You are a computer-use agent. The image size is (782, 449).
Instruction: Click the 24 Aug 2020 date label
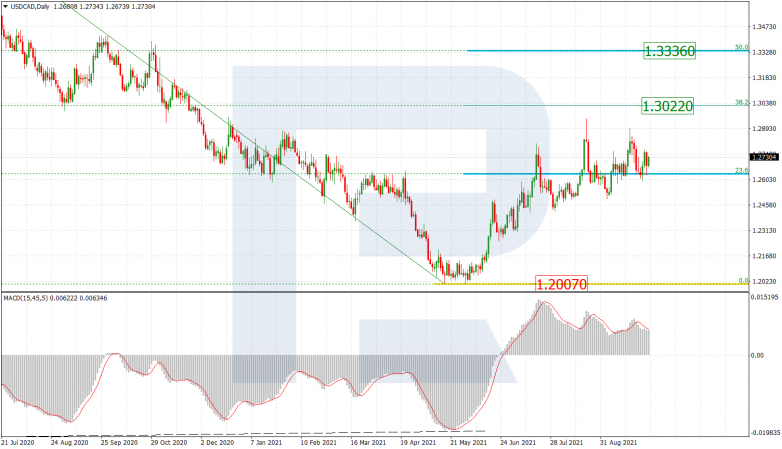69,443
